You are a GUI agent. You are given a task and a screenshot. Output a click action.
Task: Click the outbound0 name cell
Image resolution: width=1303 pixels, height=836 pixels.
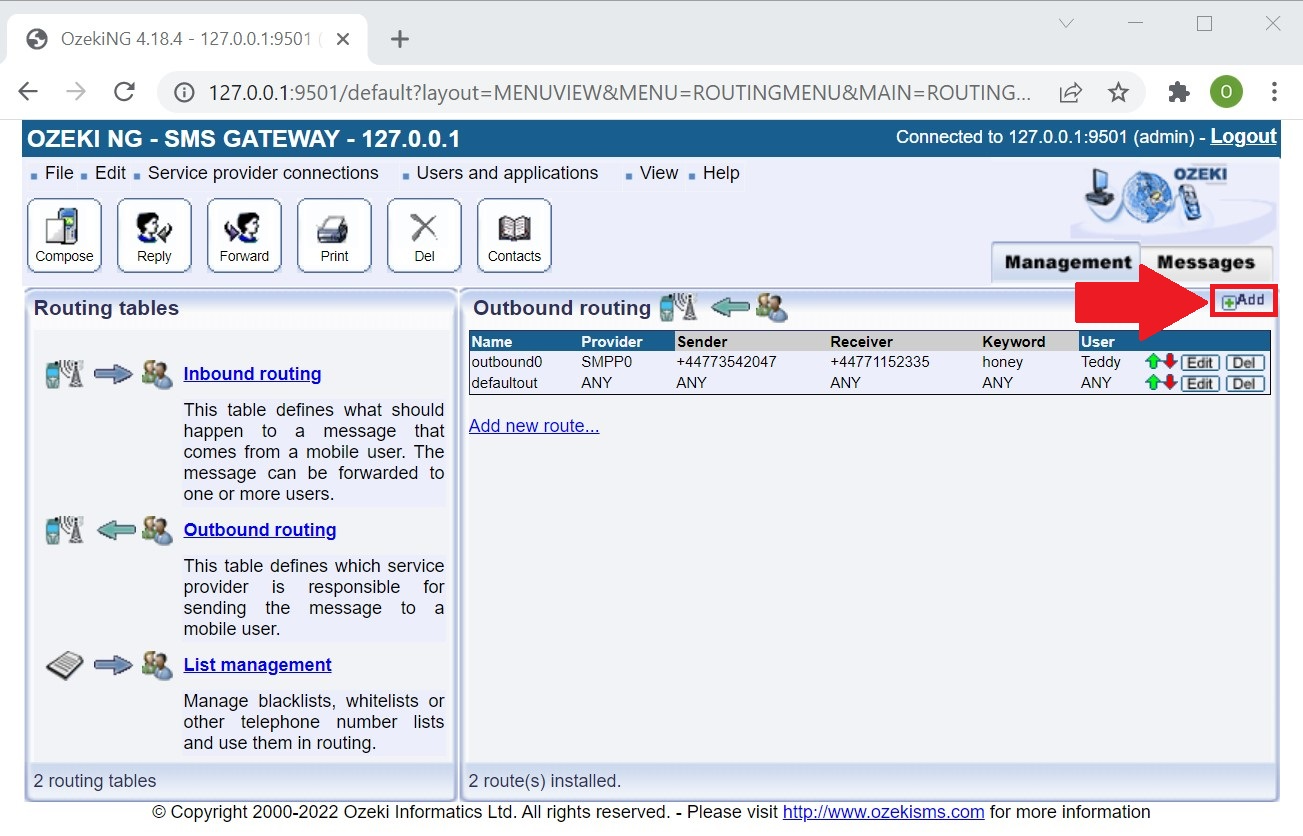pos(506,362)
